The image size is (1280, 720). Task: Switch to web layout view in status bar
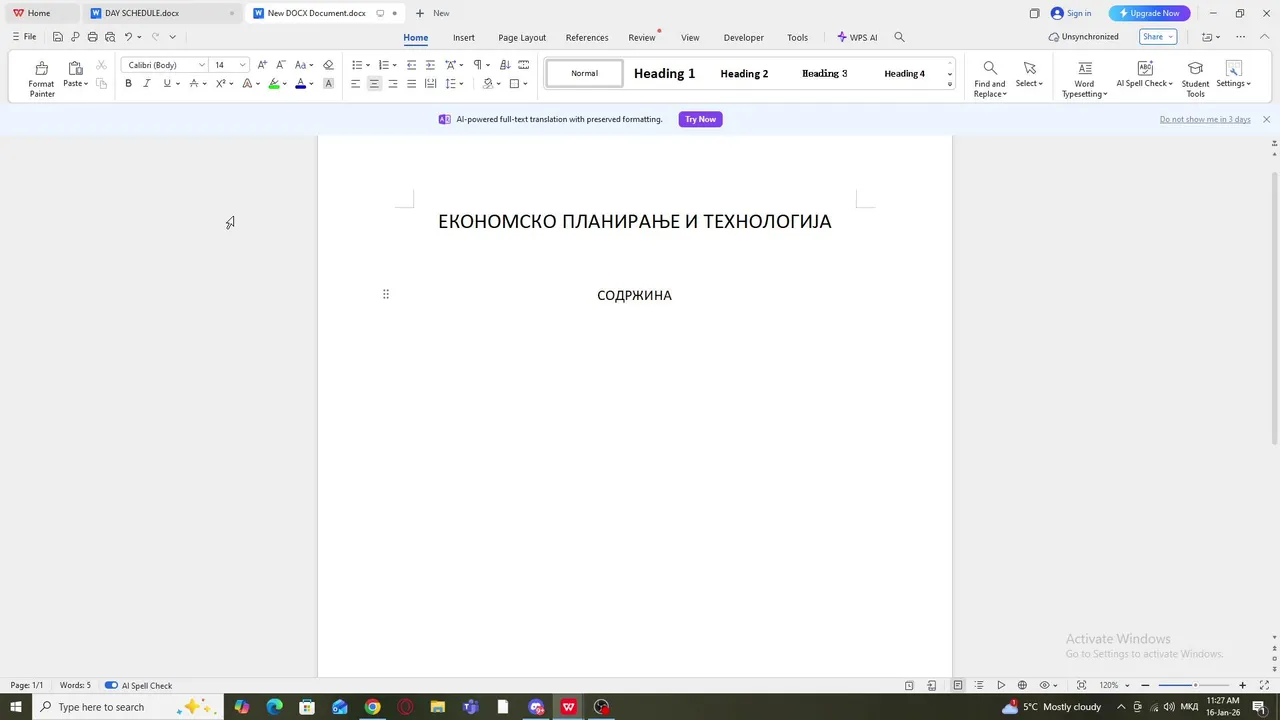coord(1022,685)
